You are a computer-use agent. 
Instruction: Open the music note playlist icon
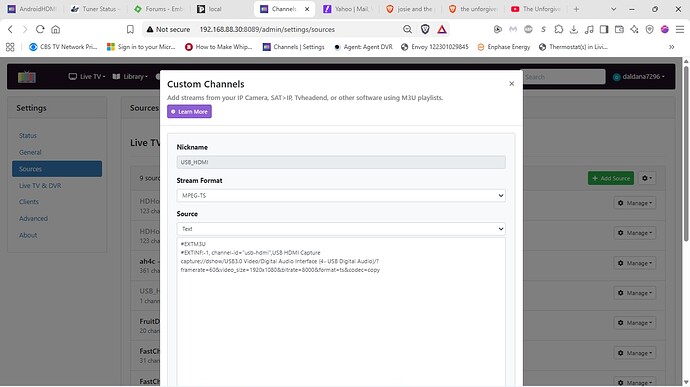point(589,29)
